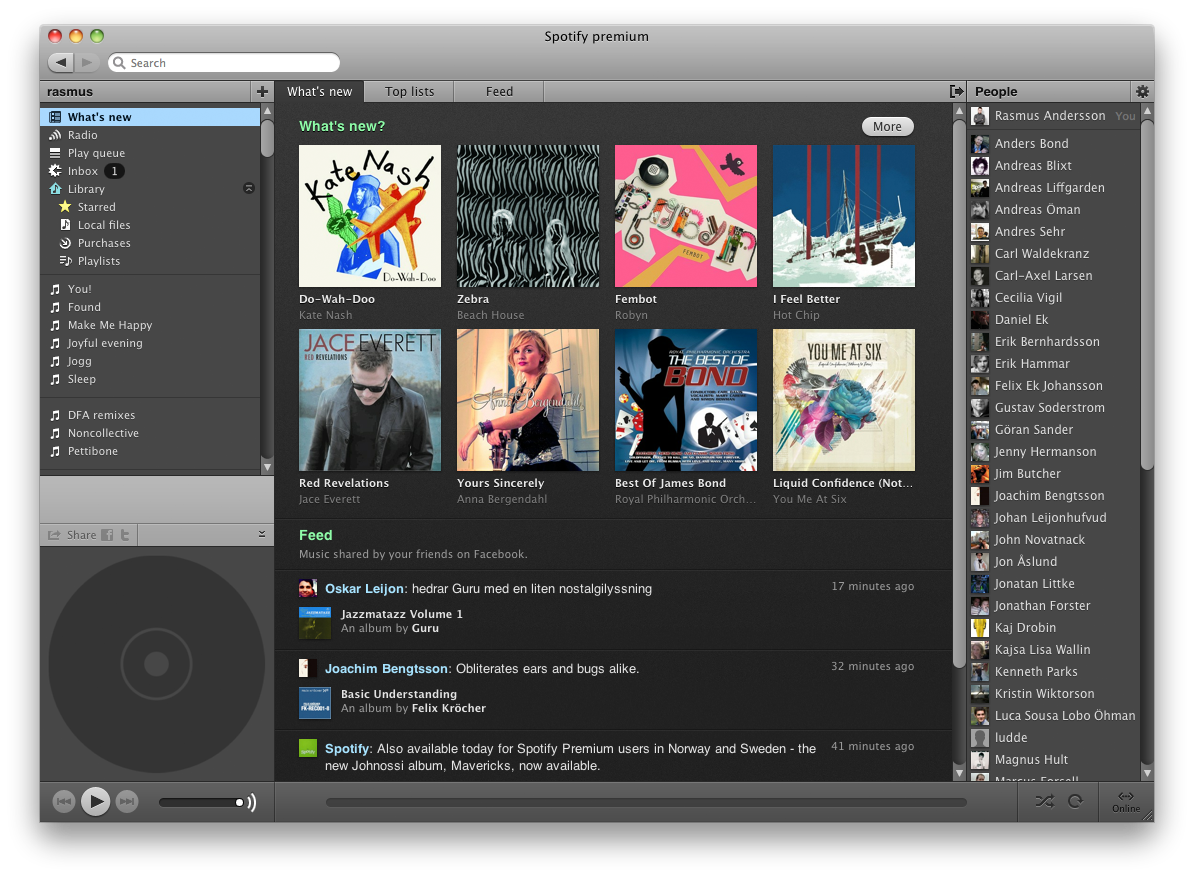This screenshot has width=1194, height=877.
Task: Share to Twitter icon
Action: [x=125, y=535]
